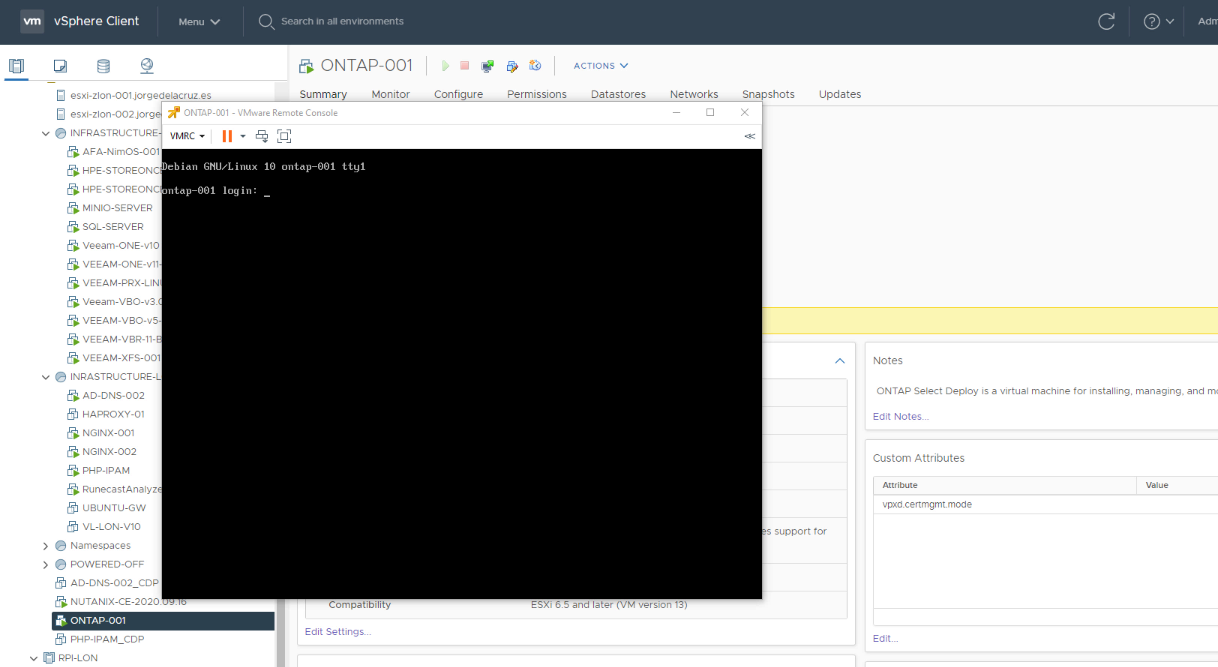Viewport: 1218px width, 667px height.
Task: Click the vSphere refresh icon
Action: pyautogui.click(x=1106, y=21)
